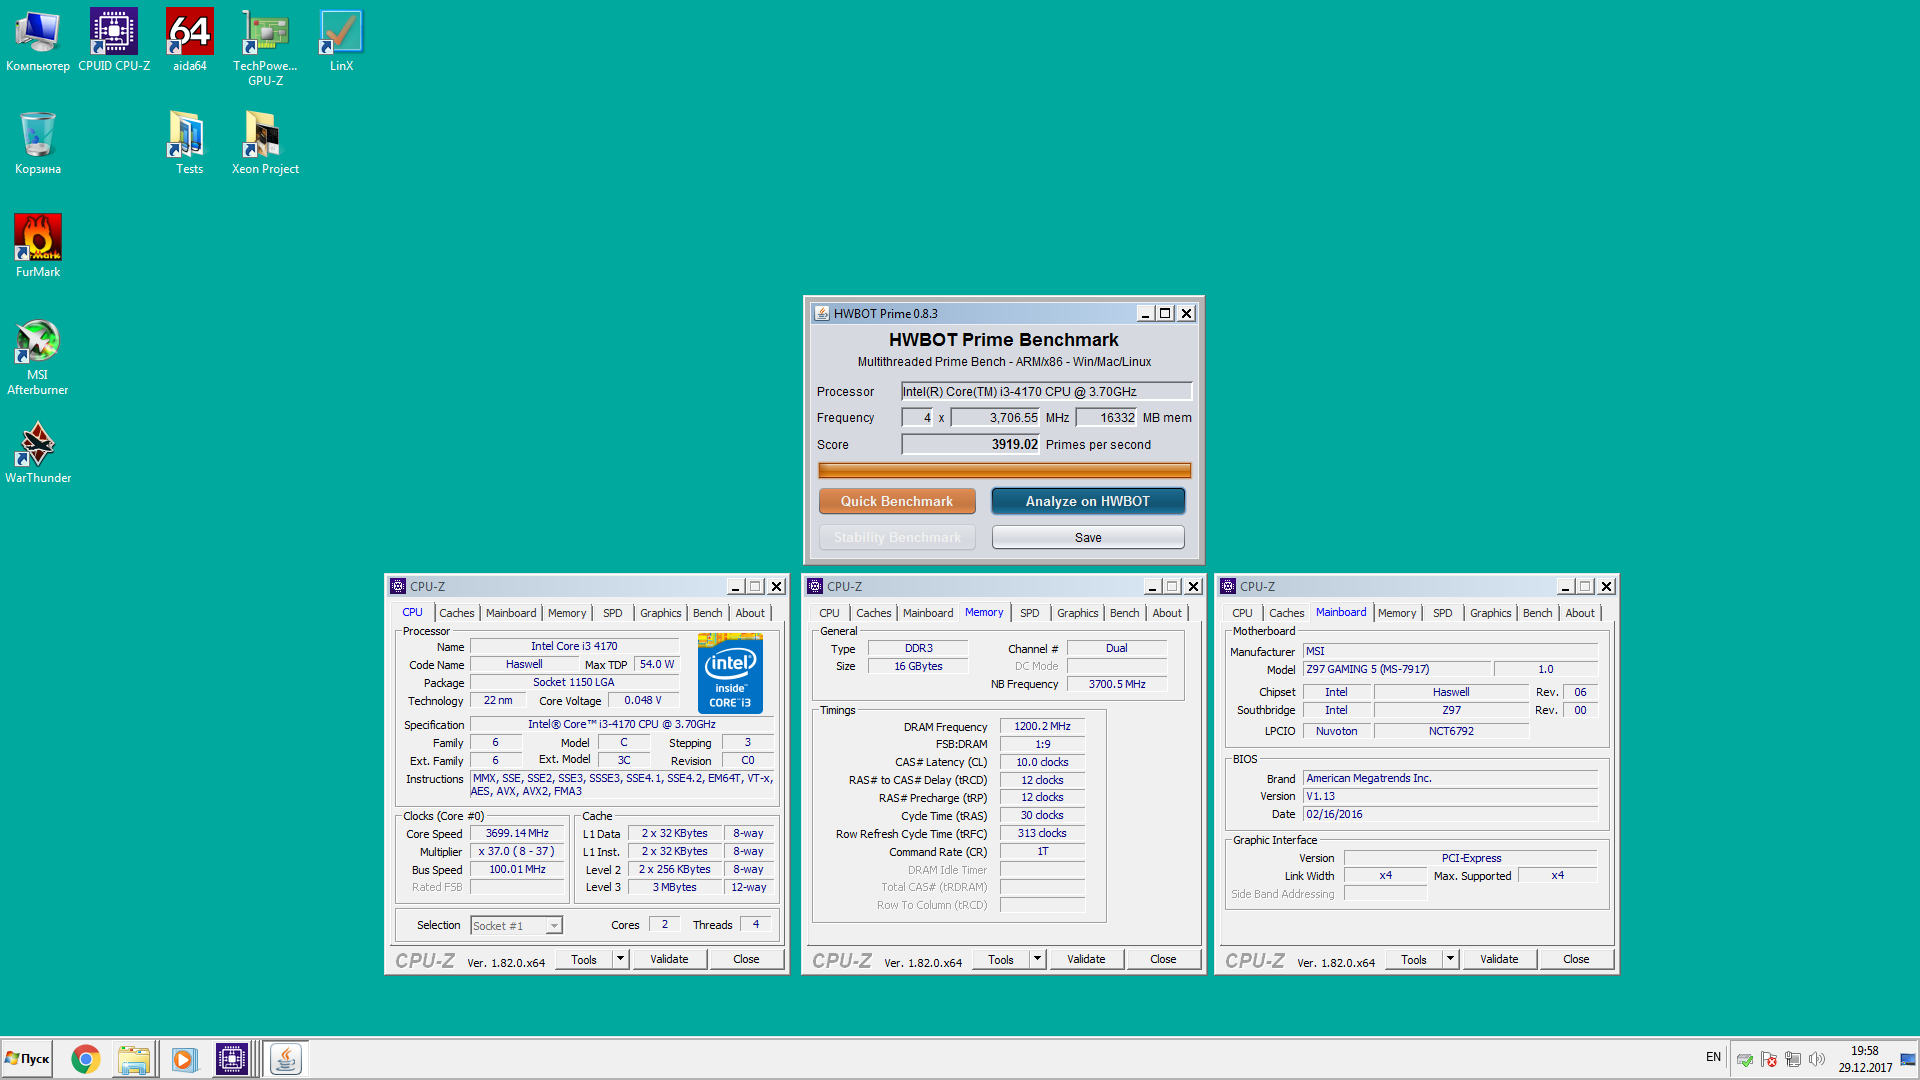The height and width of the screenshot is (1080, 1920).
Task: Click the taskbar clock 19:58
Action: [x=1864, y=1051]
